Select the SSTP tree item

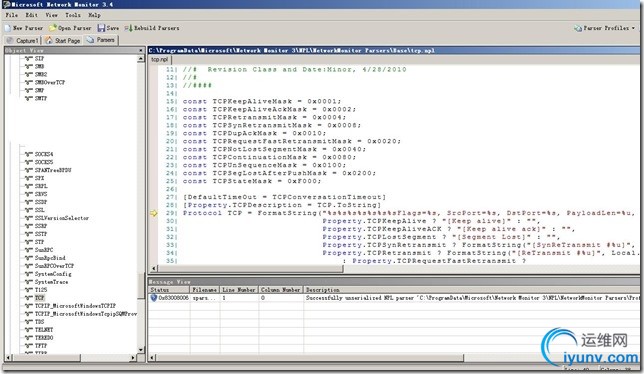[x=41, y=234]
